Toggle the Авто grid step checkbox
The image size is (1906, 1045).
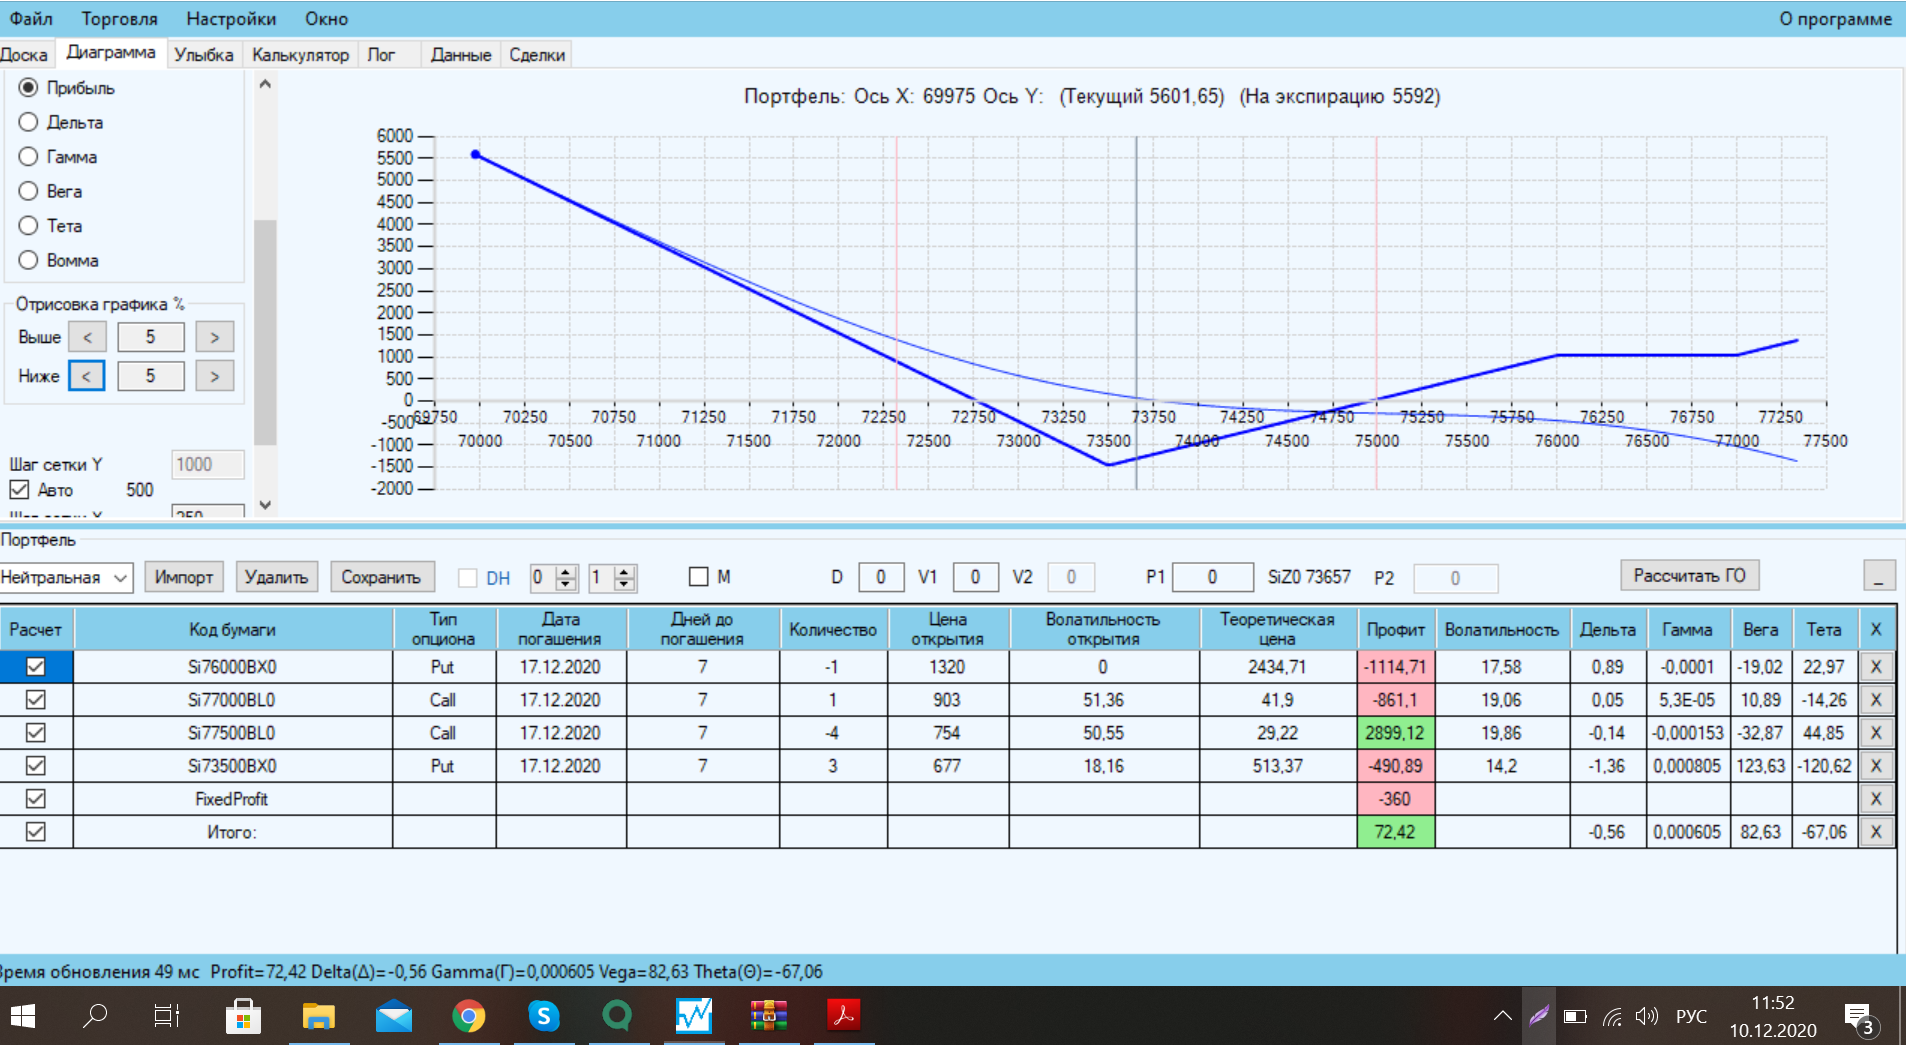coord(19,490)
